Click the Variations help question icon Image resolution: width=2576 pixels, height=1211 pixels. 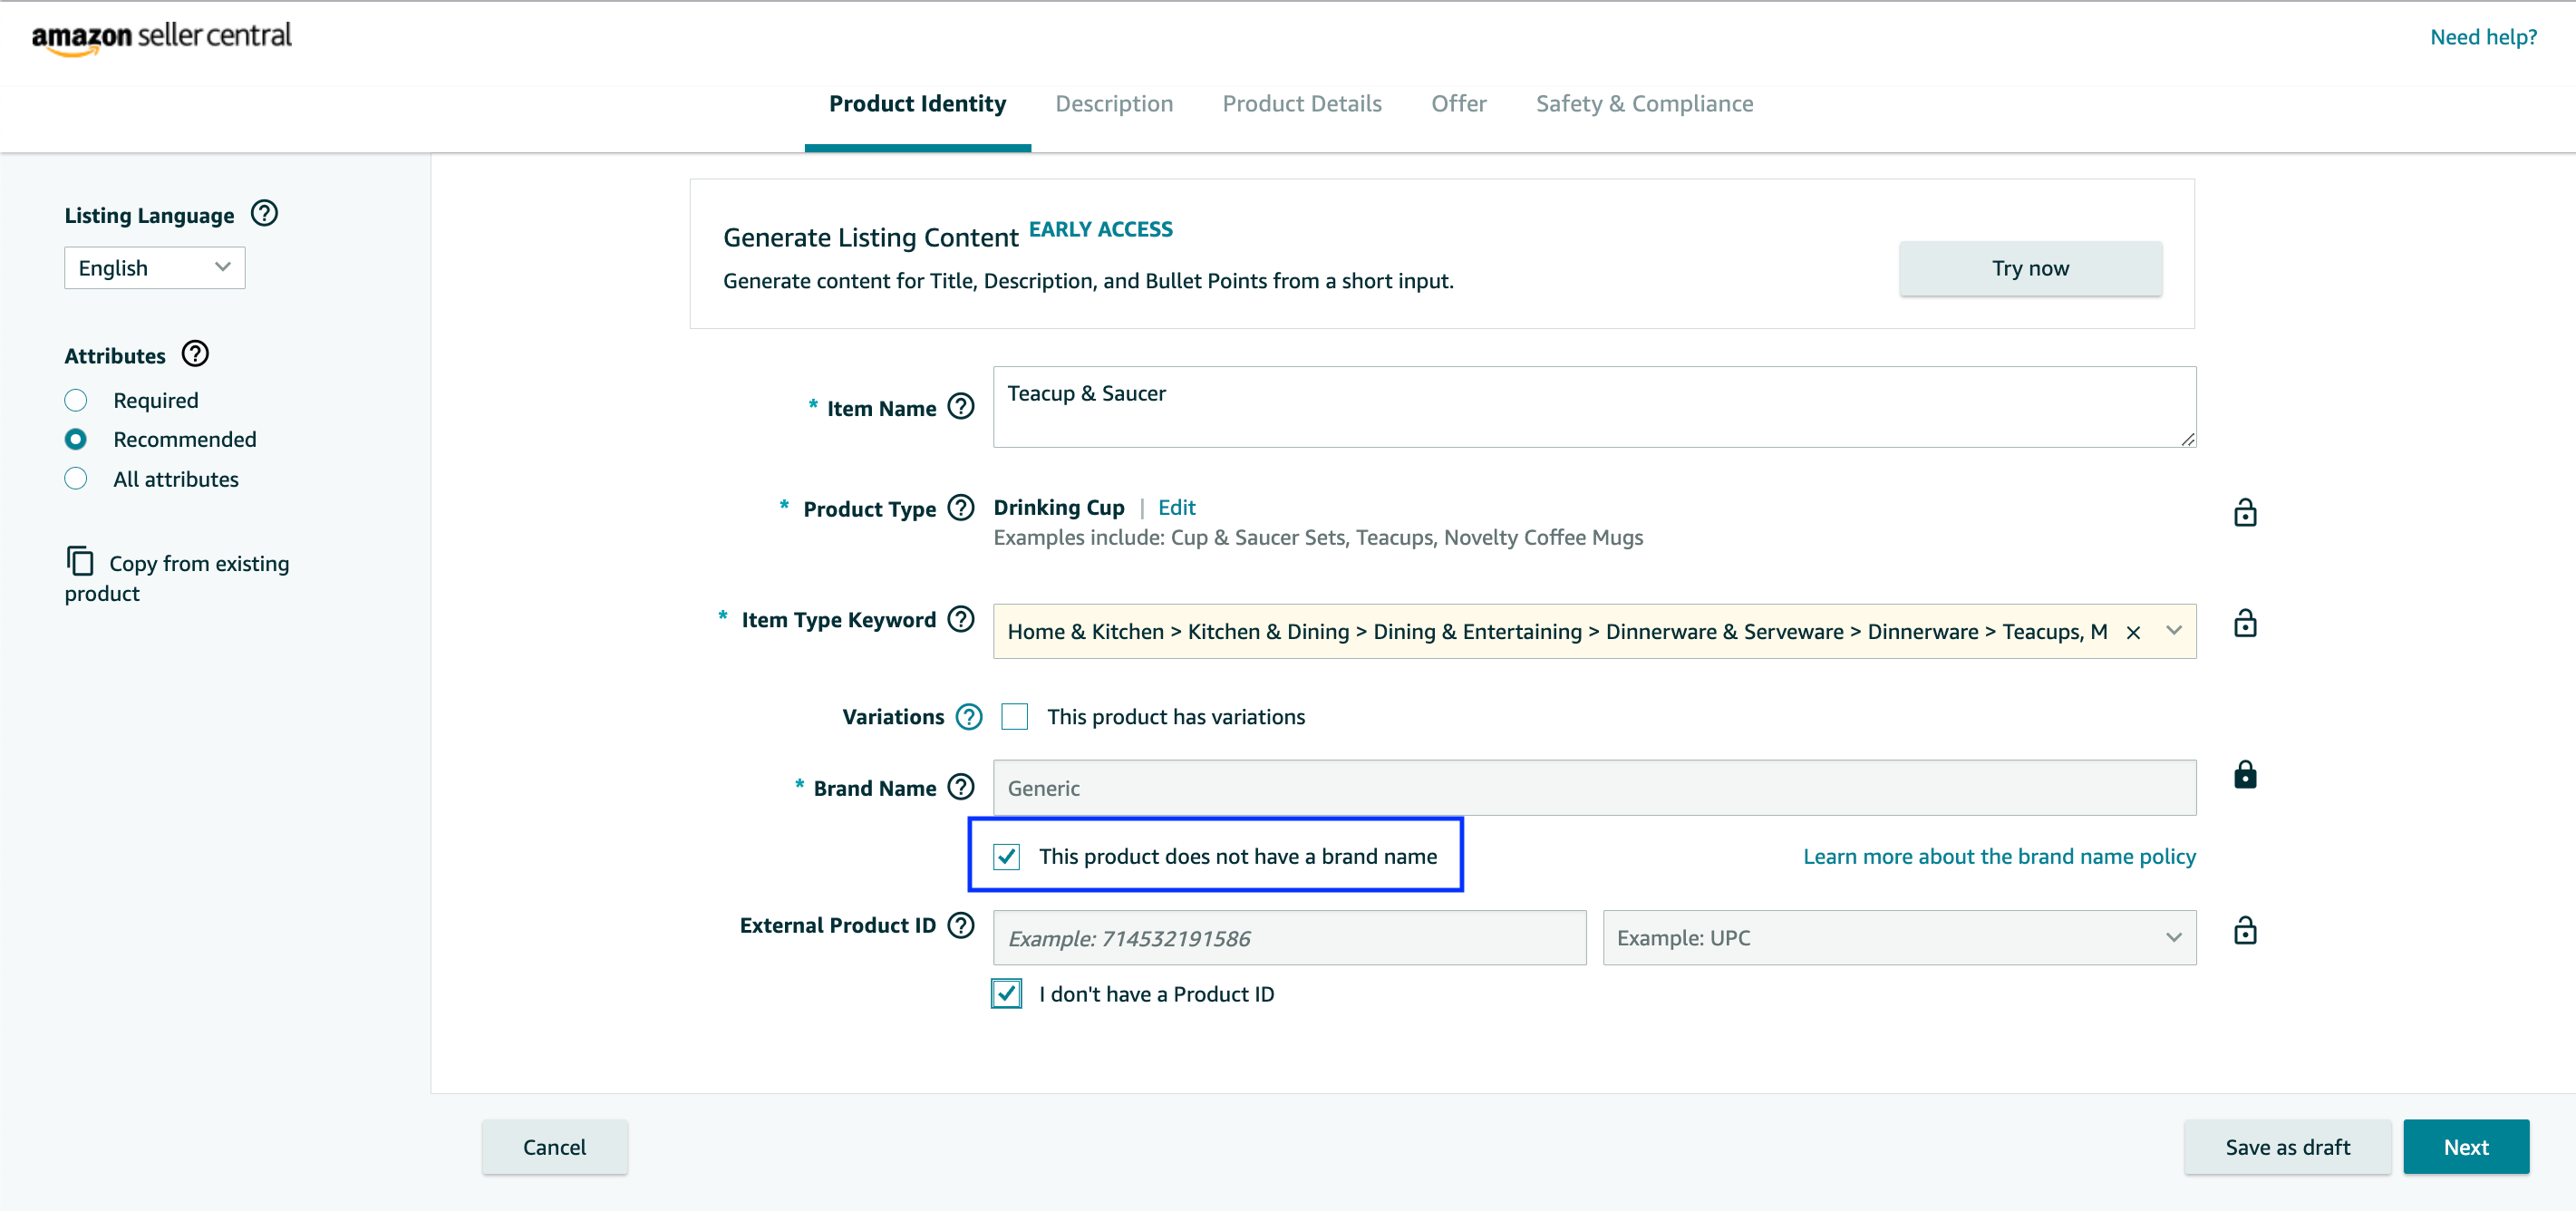pyautogui.click(x=968, y=717)
